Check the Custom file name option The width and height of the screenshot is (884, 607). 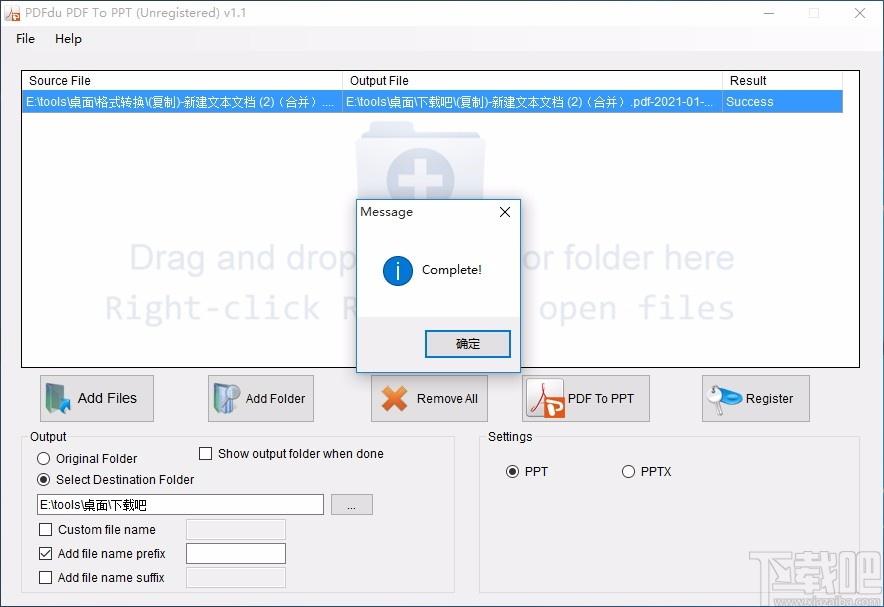pyautogui.click(x=46, y=530)
